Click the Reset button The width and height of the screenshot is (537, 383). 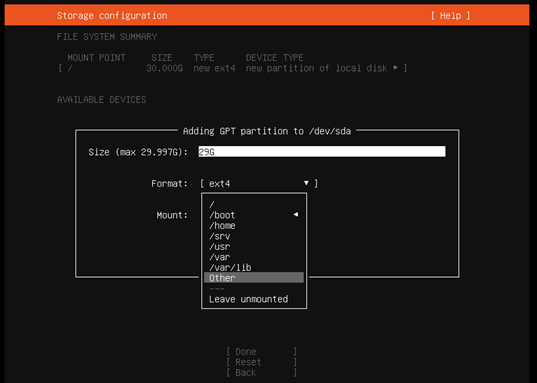pos(261,362)
